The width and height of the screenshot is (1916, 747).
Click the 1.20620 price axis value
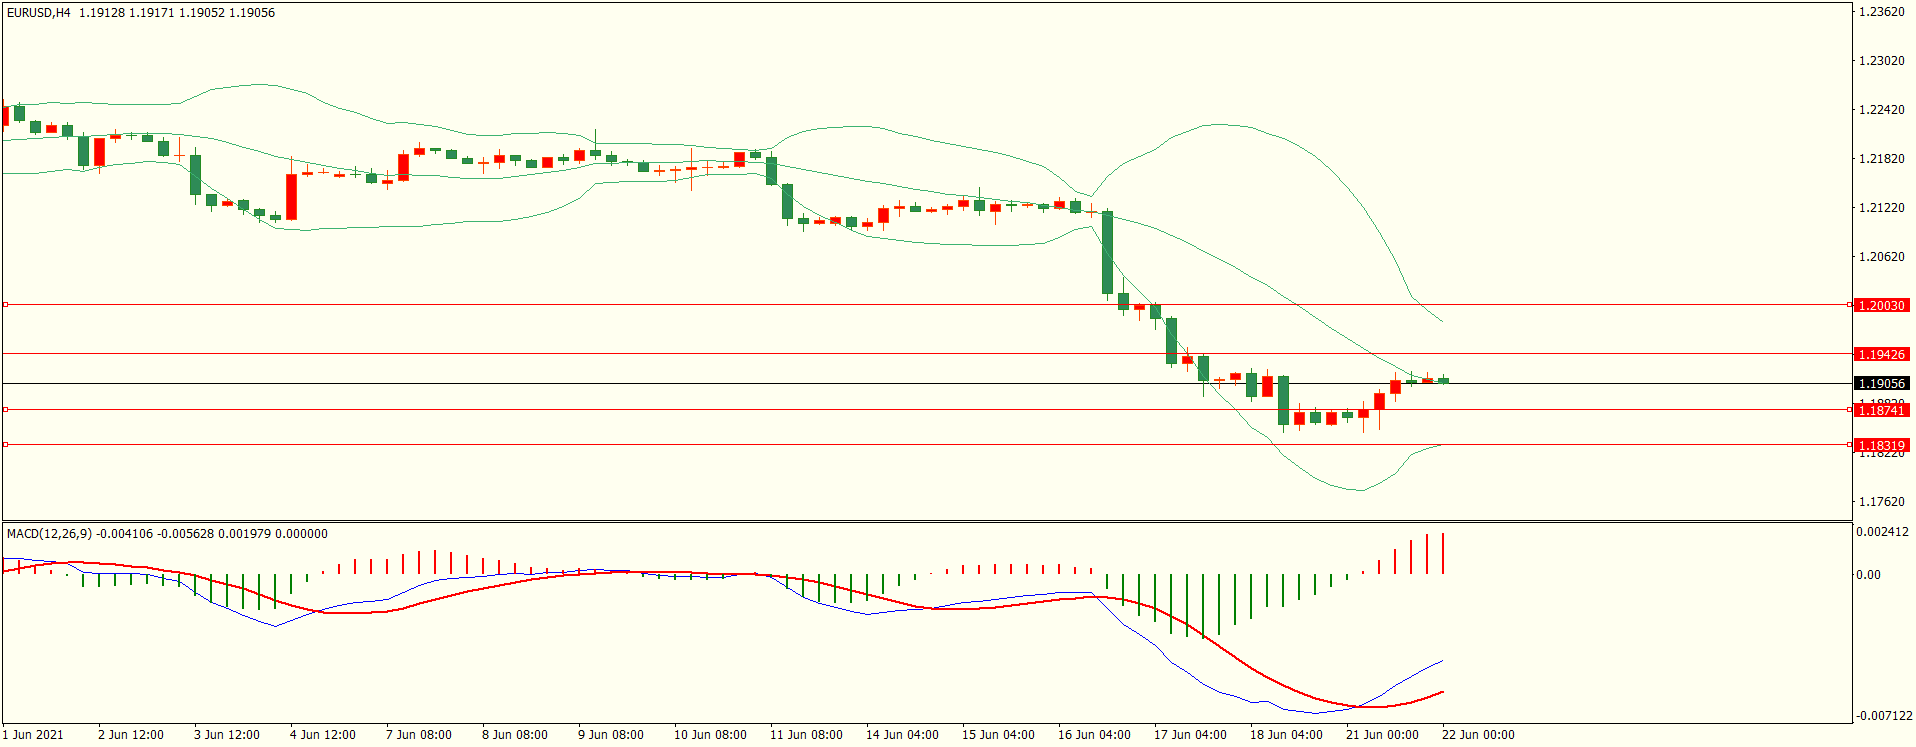tap(1881, 257)
